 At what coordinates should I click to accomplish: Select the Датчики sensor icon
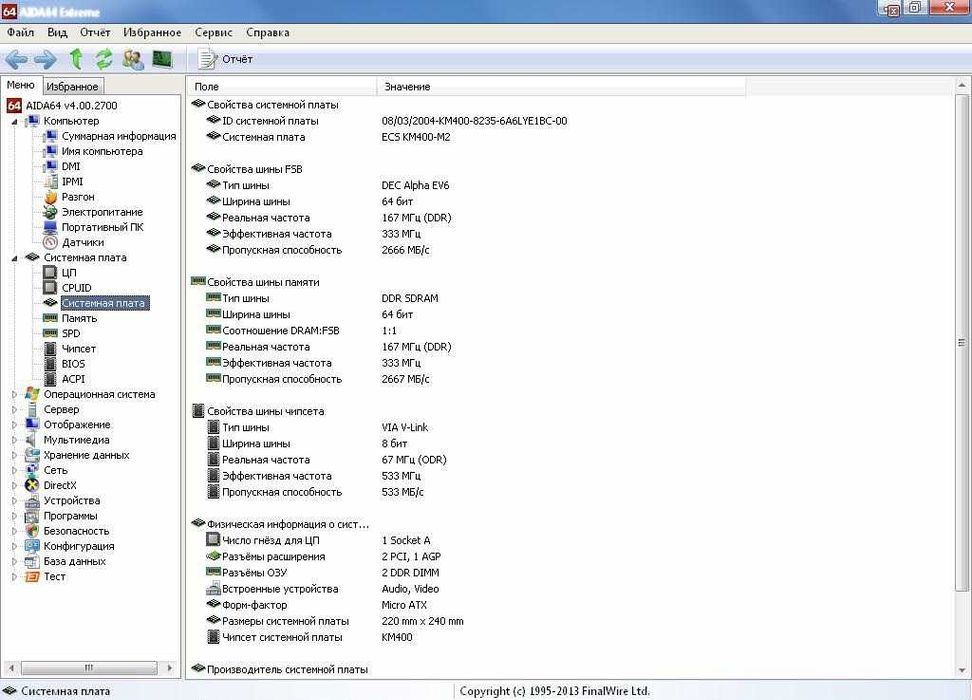(50, 242)
